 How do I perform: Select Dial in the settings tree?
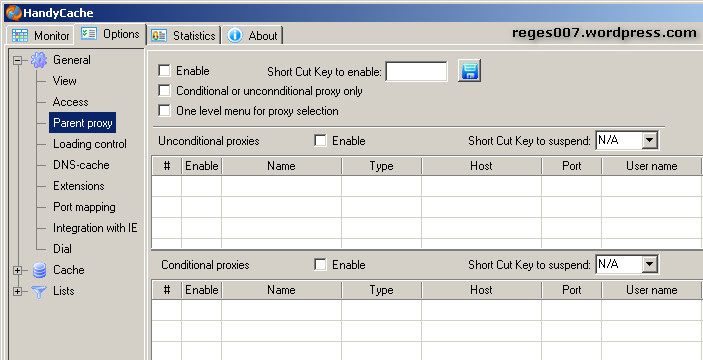(x=62, y=249)
